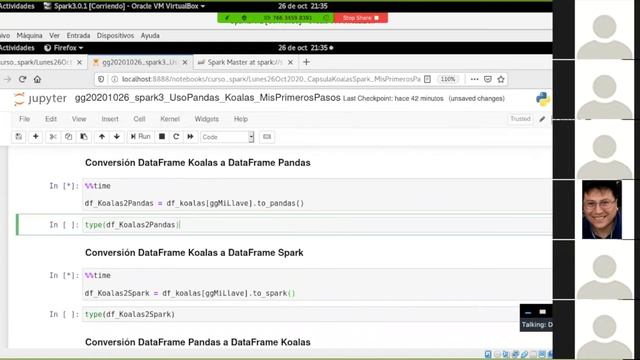Select heading Conversión DataFrame Koalas a DataFrame Spark
Image resolution: width=640 pixels, height=360 pixels.
(194, 253)
